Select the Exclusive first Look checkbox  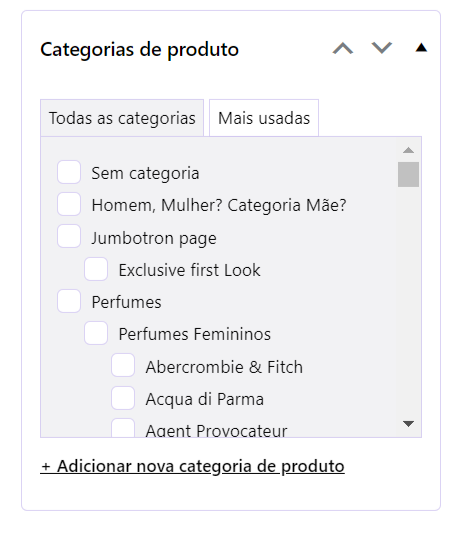96,269
